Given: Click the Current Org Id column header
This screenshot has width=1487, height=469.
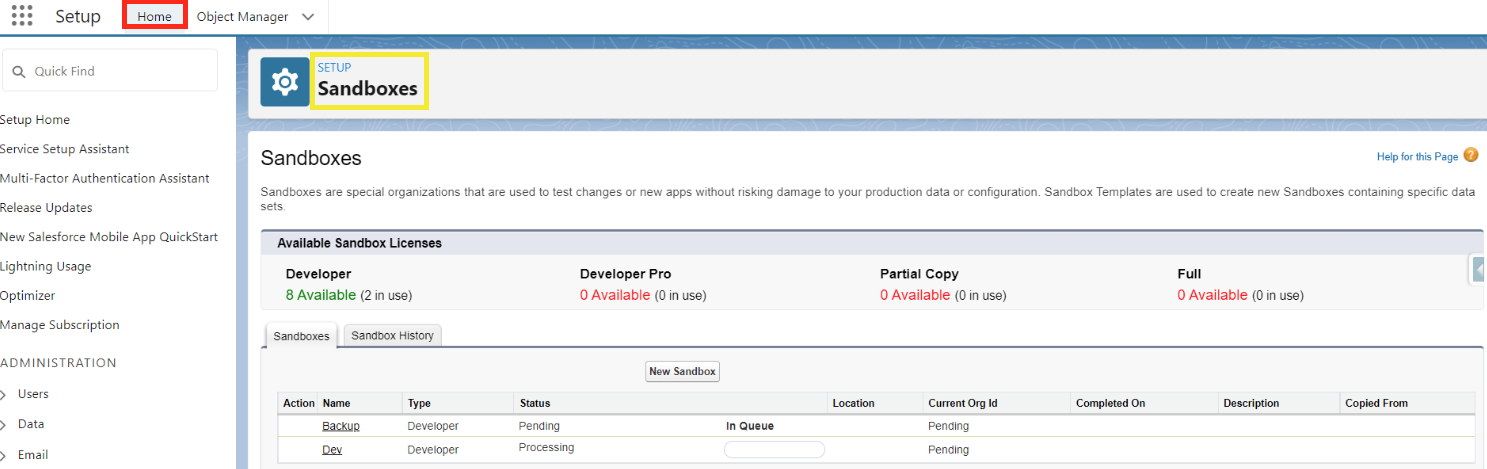Looking at the screenshot, I should click(x=963, y=403).
